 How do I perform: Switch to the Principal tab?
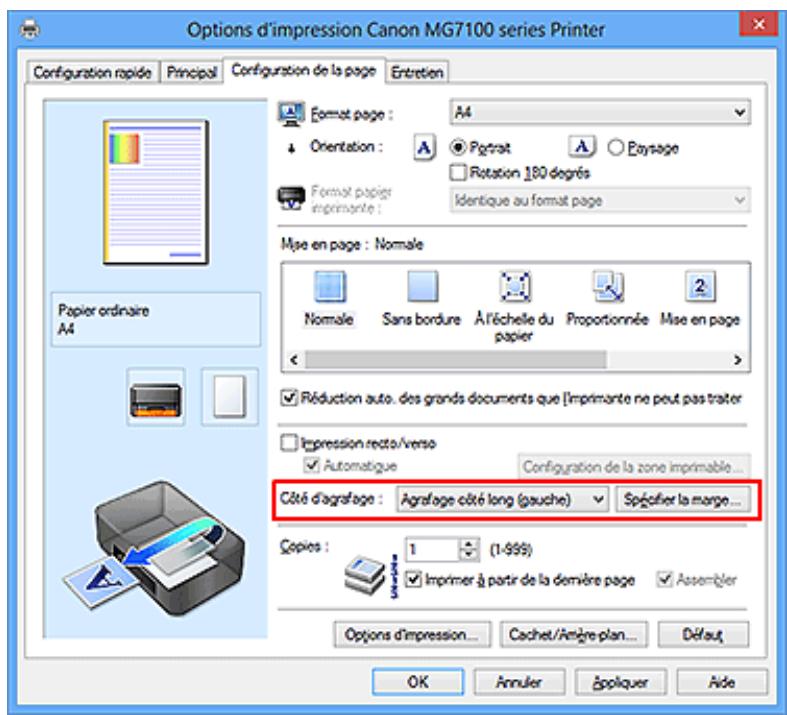tap(191, 72)
